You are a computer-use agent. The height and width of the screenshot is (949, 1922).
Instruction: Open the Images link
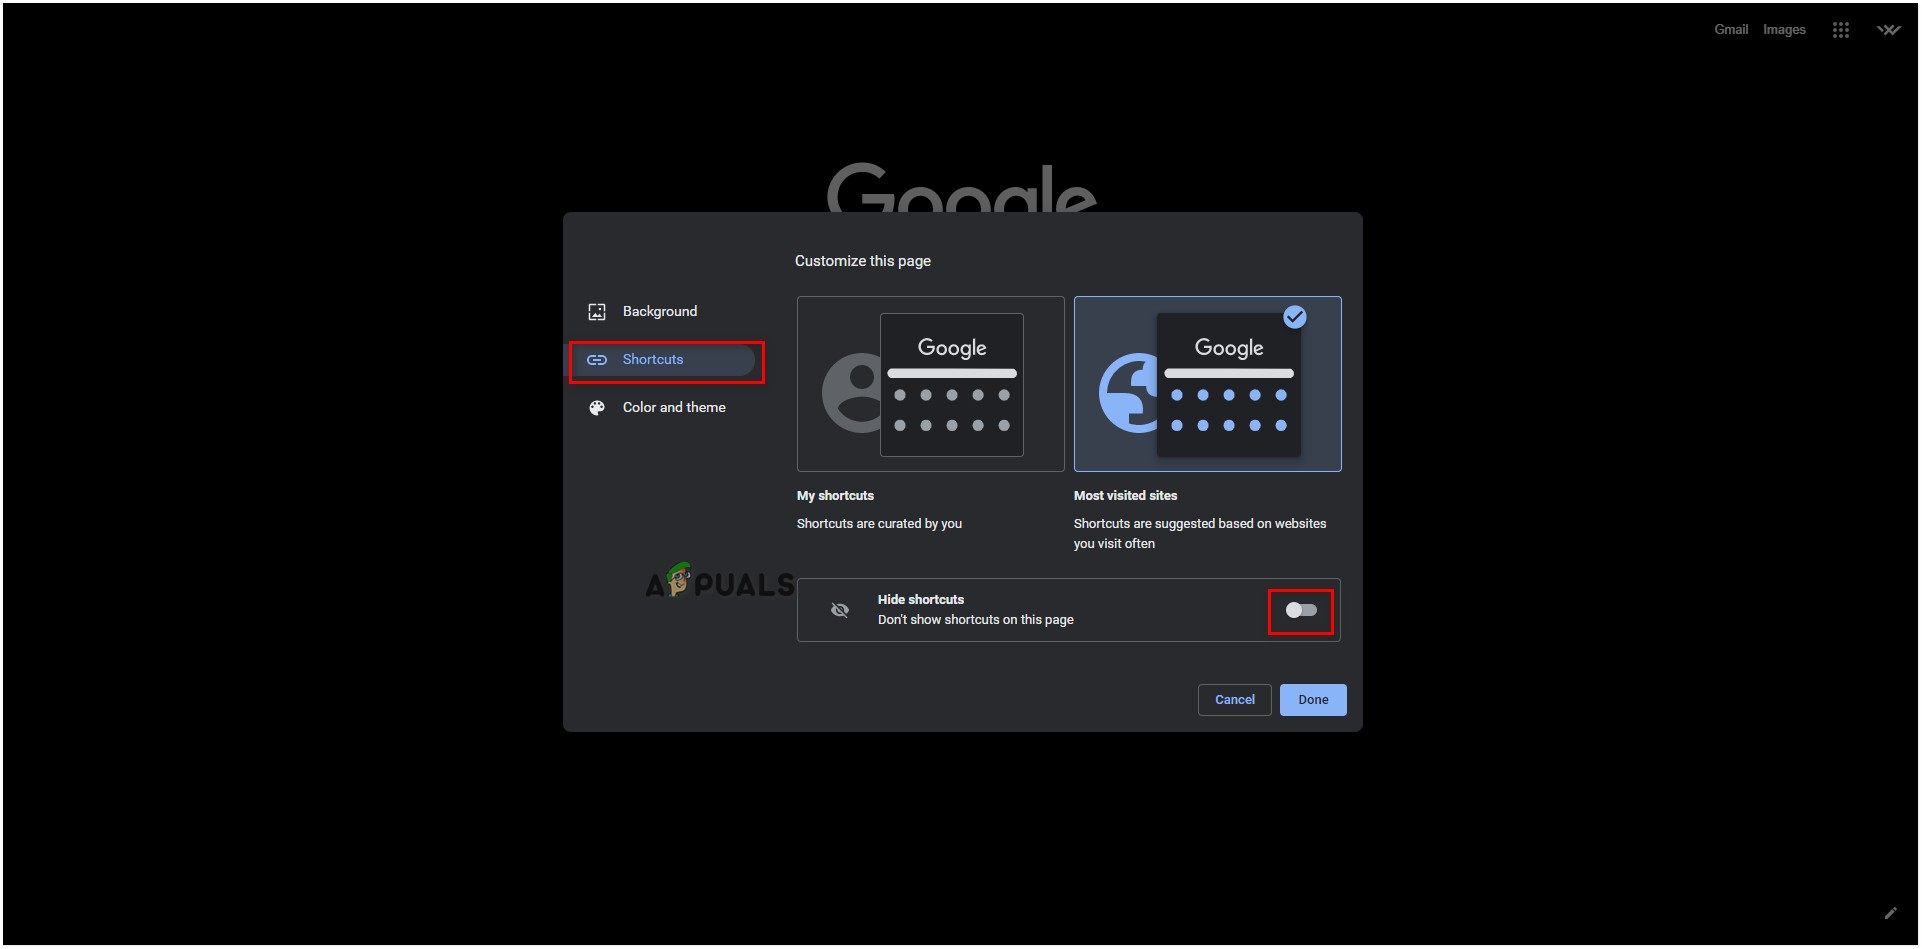click(x=1784, y=30)
